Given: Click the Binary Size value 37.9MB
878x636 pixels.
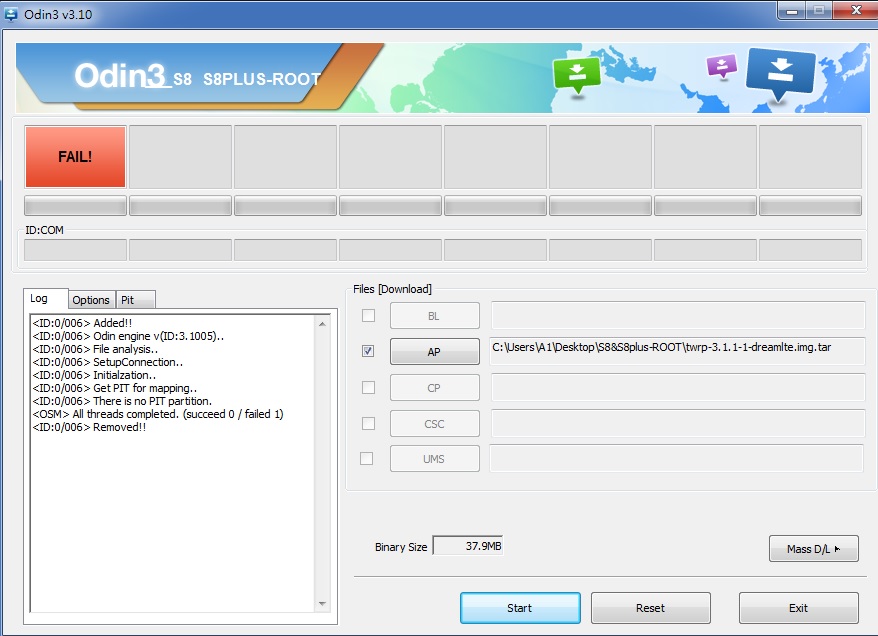Looking at the screenshot, I should [468, 546].
